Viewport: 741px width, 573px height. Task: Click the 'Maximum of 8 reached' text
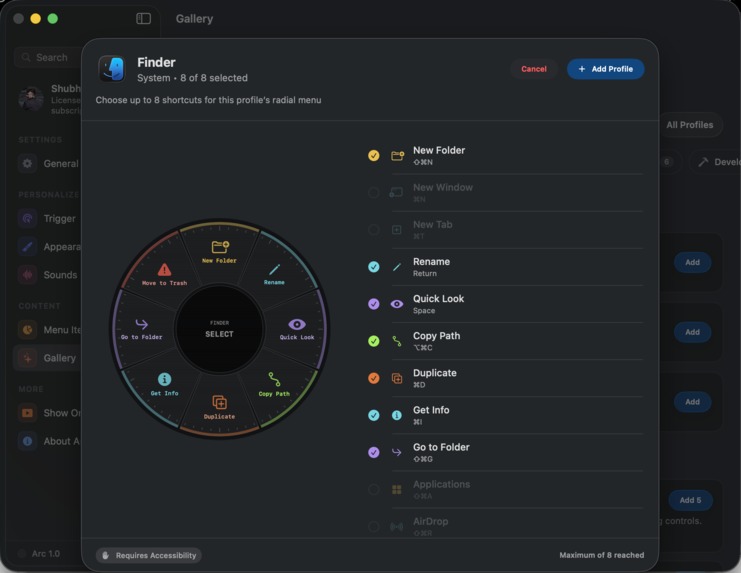[x=602, y=555]
